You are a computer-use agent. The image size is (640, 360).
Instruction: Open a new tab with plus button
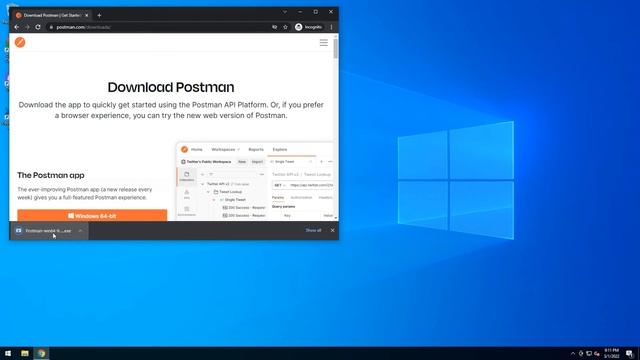coord(99,16)
